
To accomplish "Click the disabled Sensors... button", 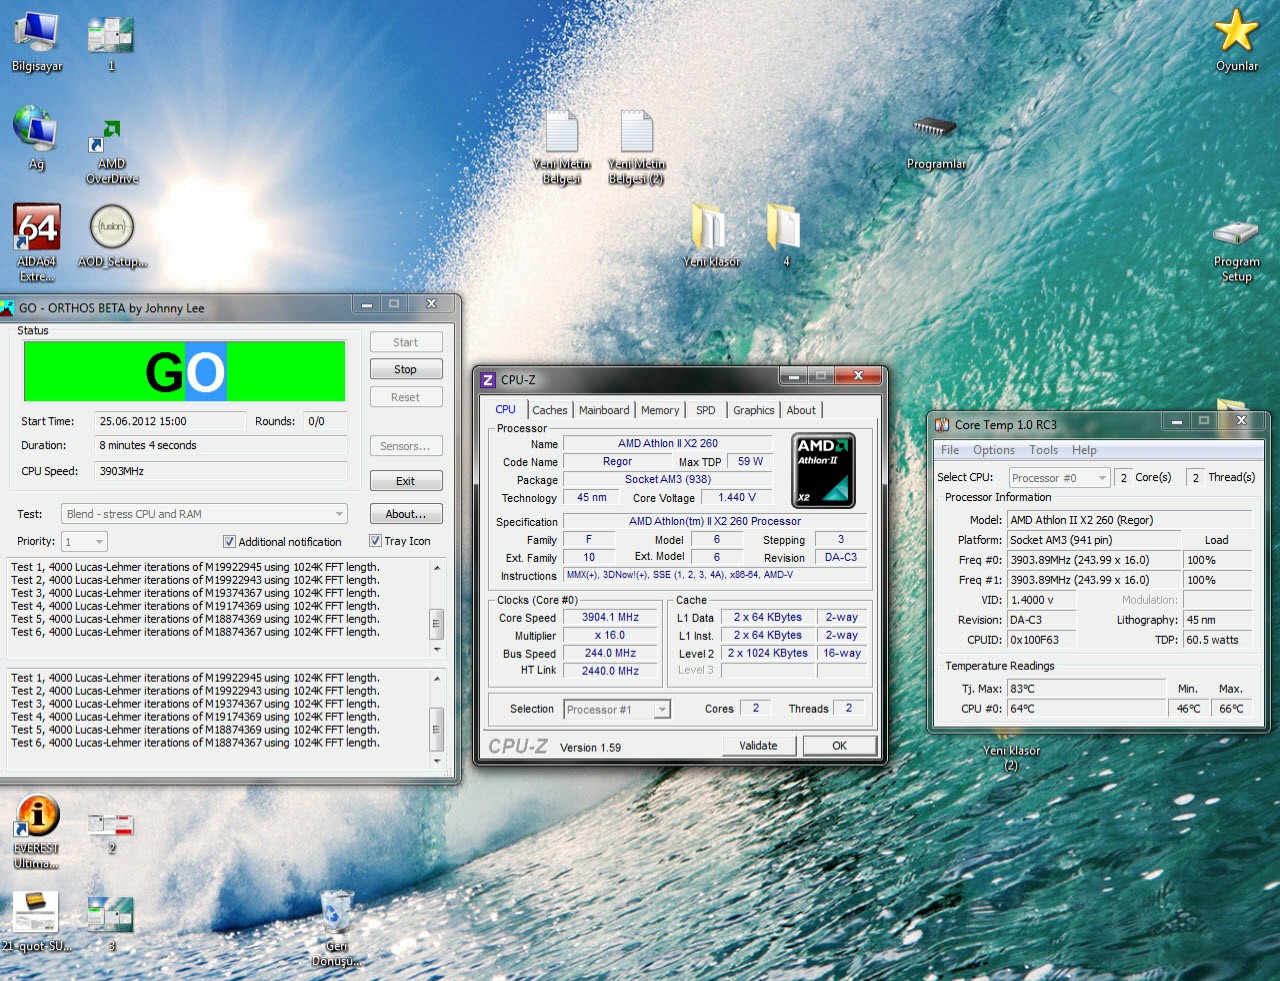I will pyautogui.click(x=405, y=446).
